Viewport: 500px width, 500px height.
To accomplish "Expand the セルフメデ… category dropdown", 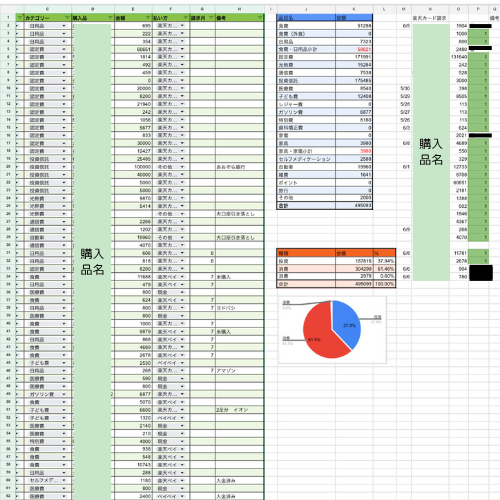I will [x=64, y=480].
